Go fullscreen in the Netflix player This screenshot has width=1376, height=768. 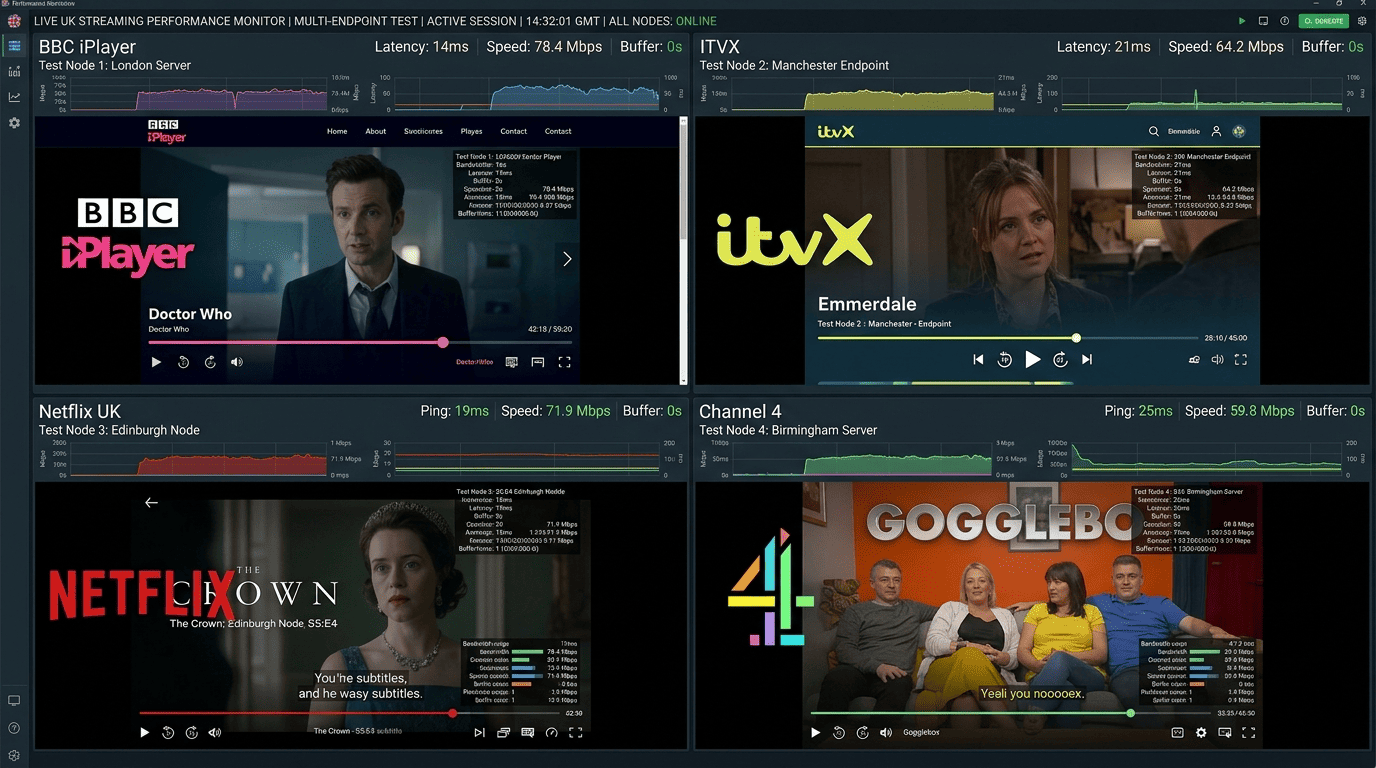575,733
